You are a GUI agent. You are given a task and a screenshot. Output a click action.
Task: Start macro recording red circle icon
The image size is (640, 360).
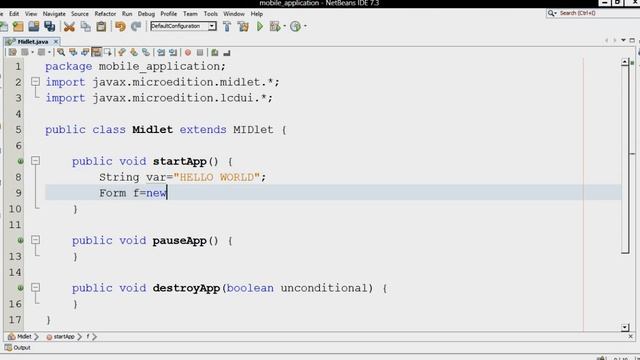click(188, 52)
